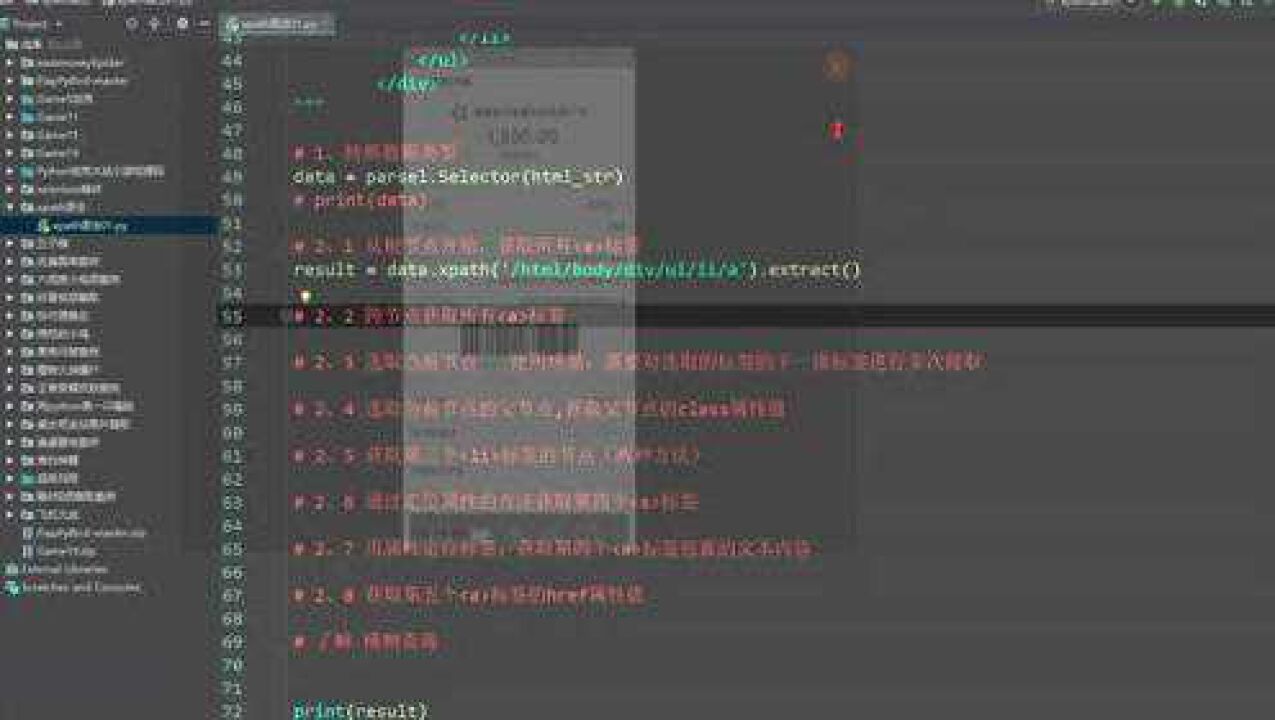Click the yellow intention lightbulb icon
The width and height of the screenshot is (1275, 720).
pos(305,295)
